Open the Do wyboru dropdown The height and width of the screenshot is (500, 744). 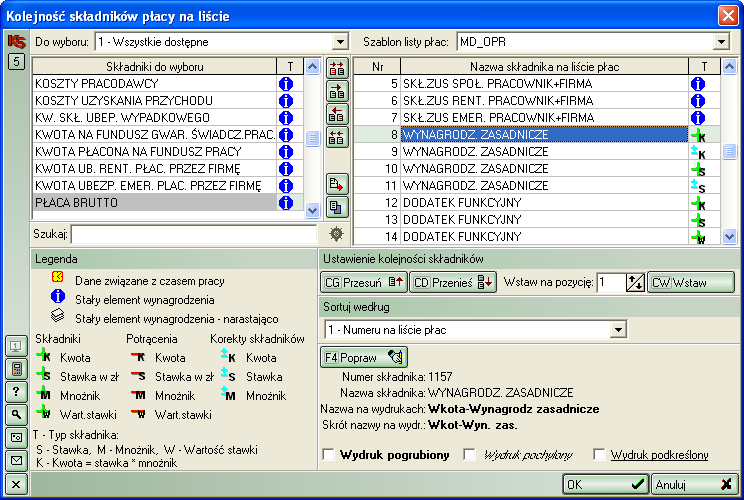339,42
